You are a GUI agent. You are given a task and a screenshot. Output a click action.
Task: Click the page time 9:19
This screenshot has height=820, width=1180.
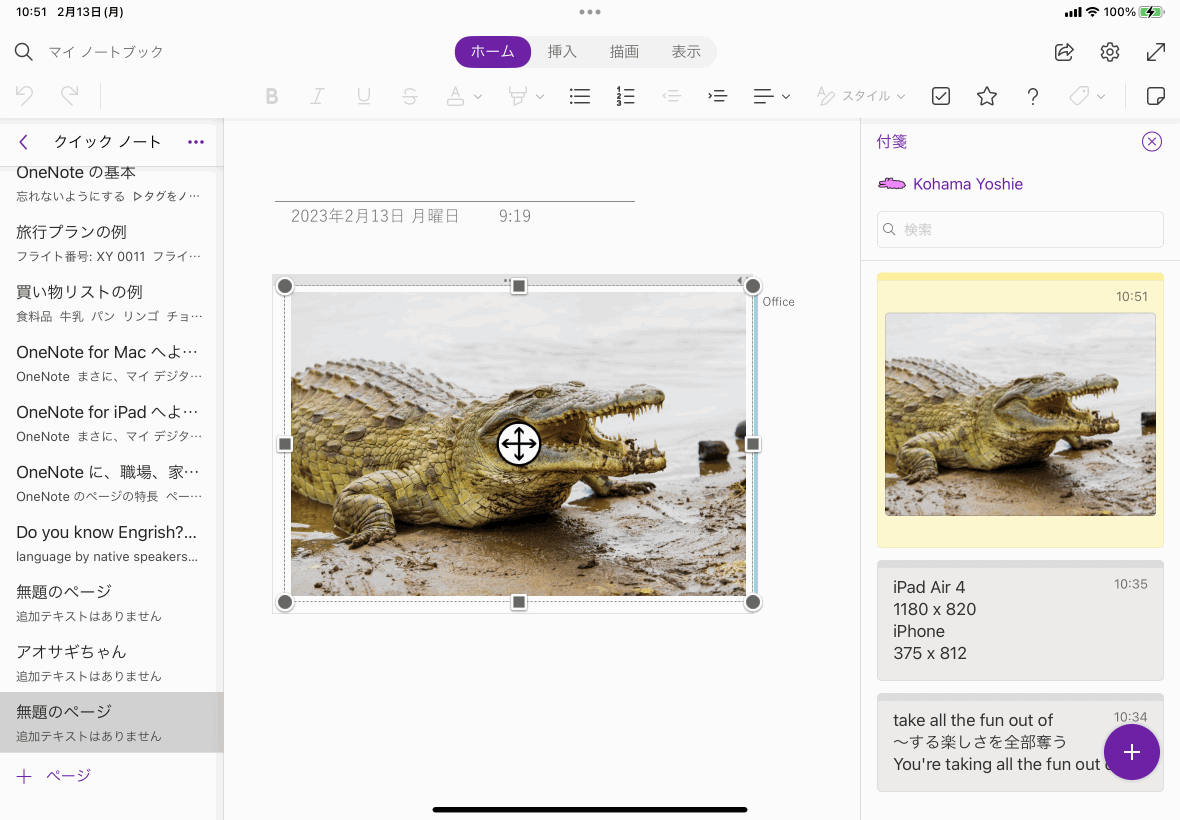click(515, 217)
